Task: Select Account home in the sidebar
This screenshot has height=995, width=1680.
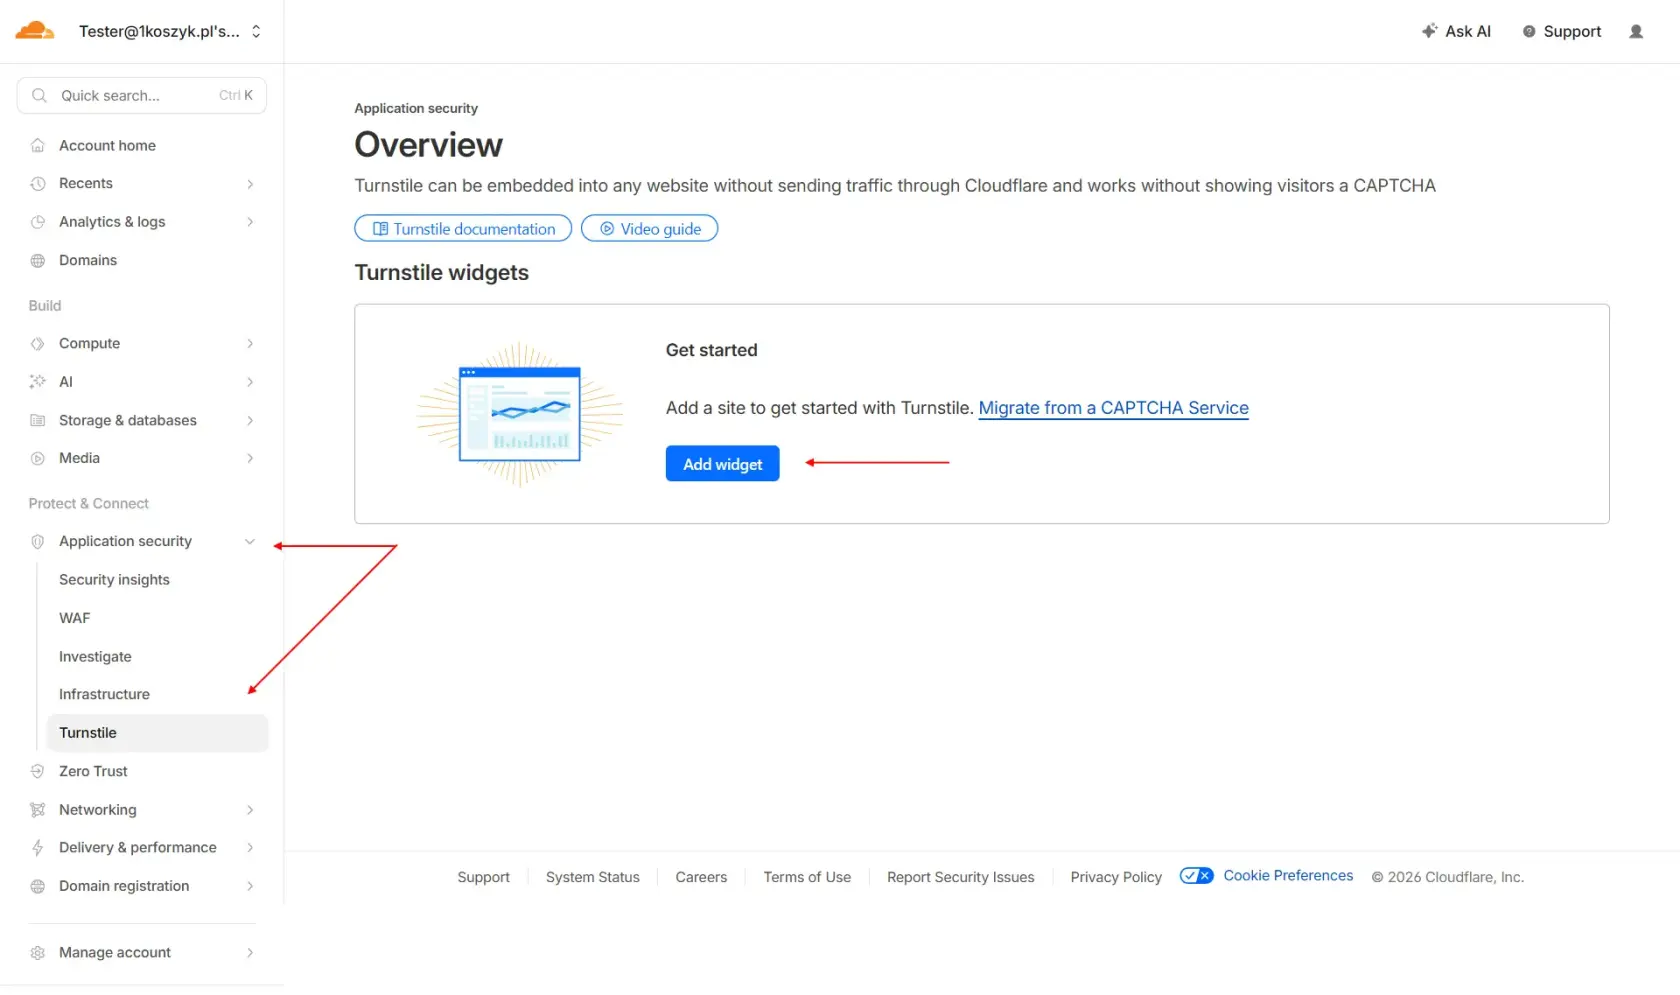Action: tap(105, 145)
